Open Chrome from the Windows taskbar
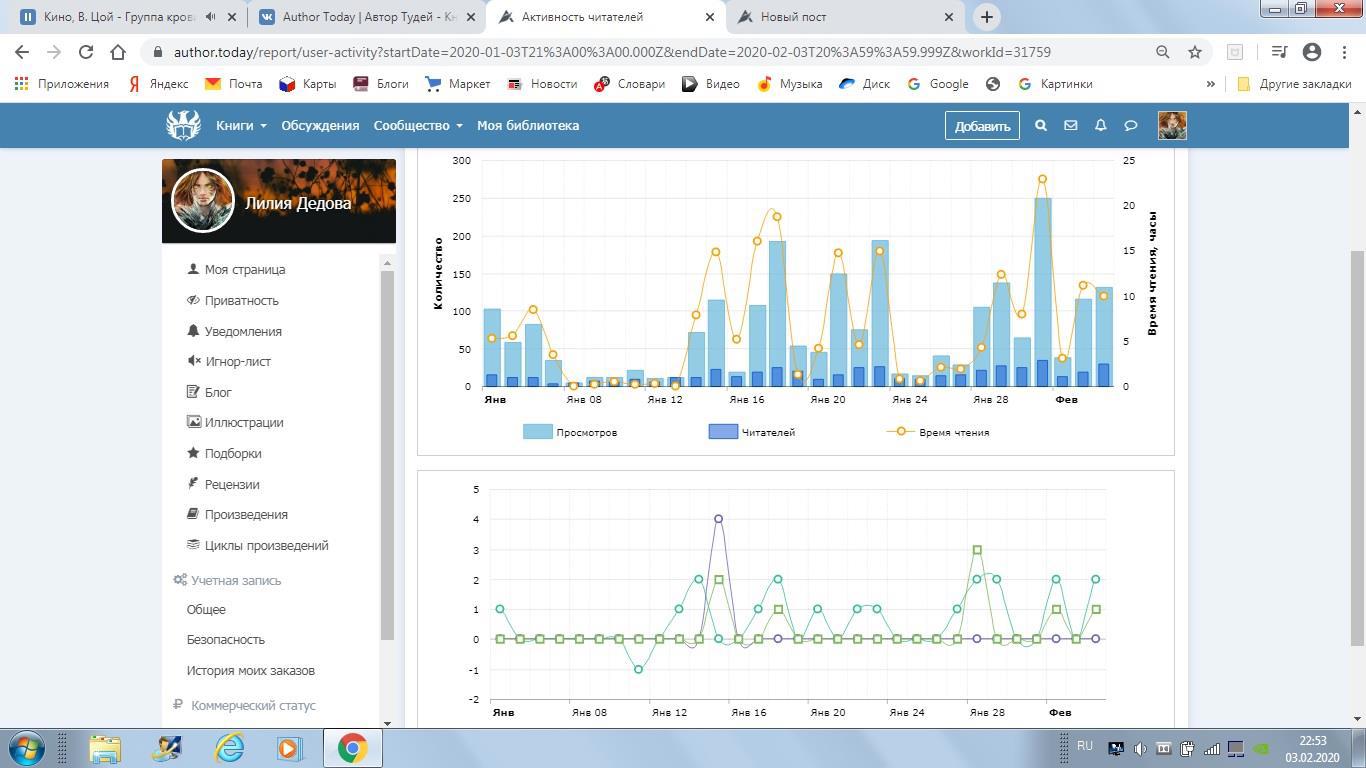 351,748
